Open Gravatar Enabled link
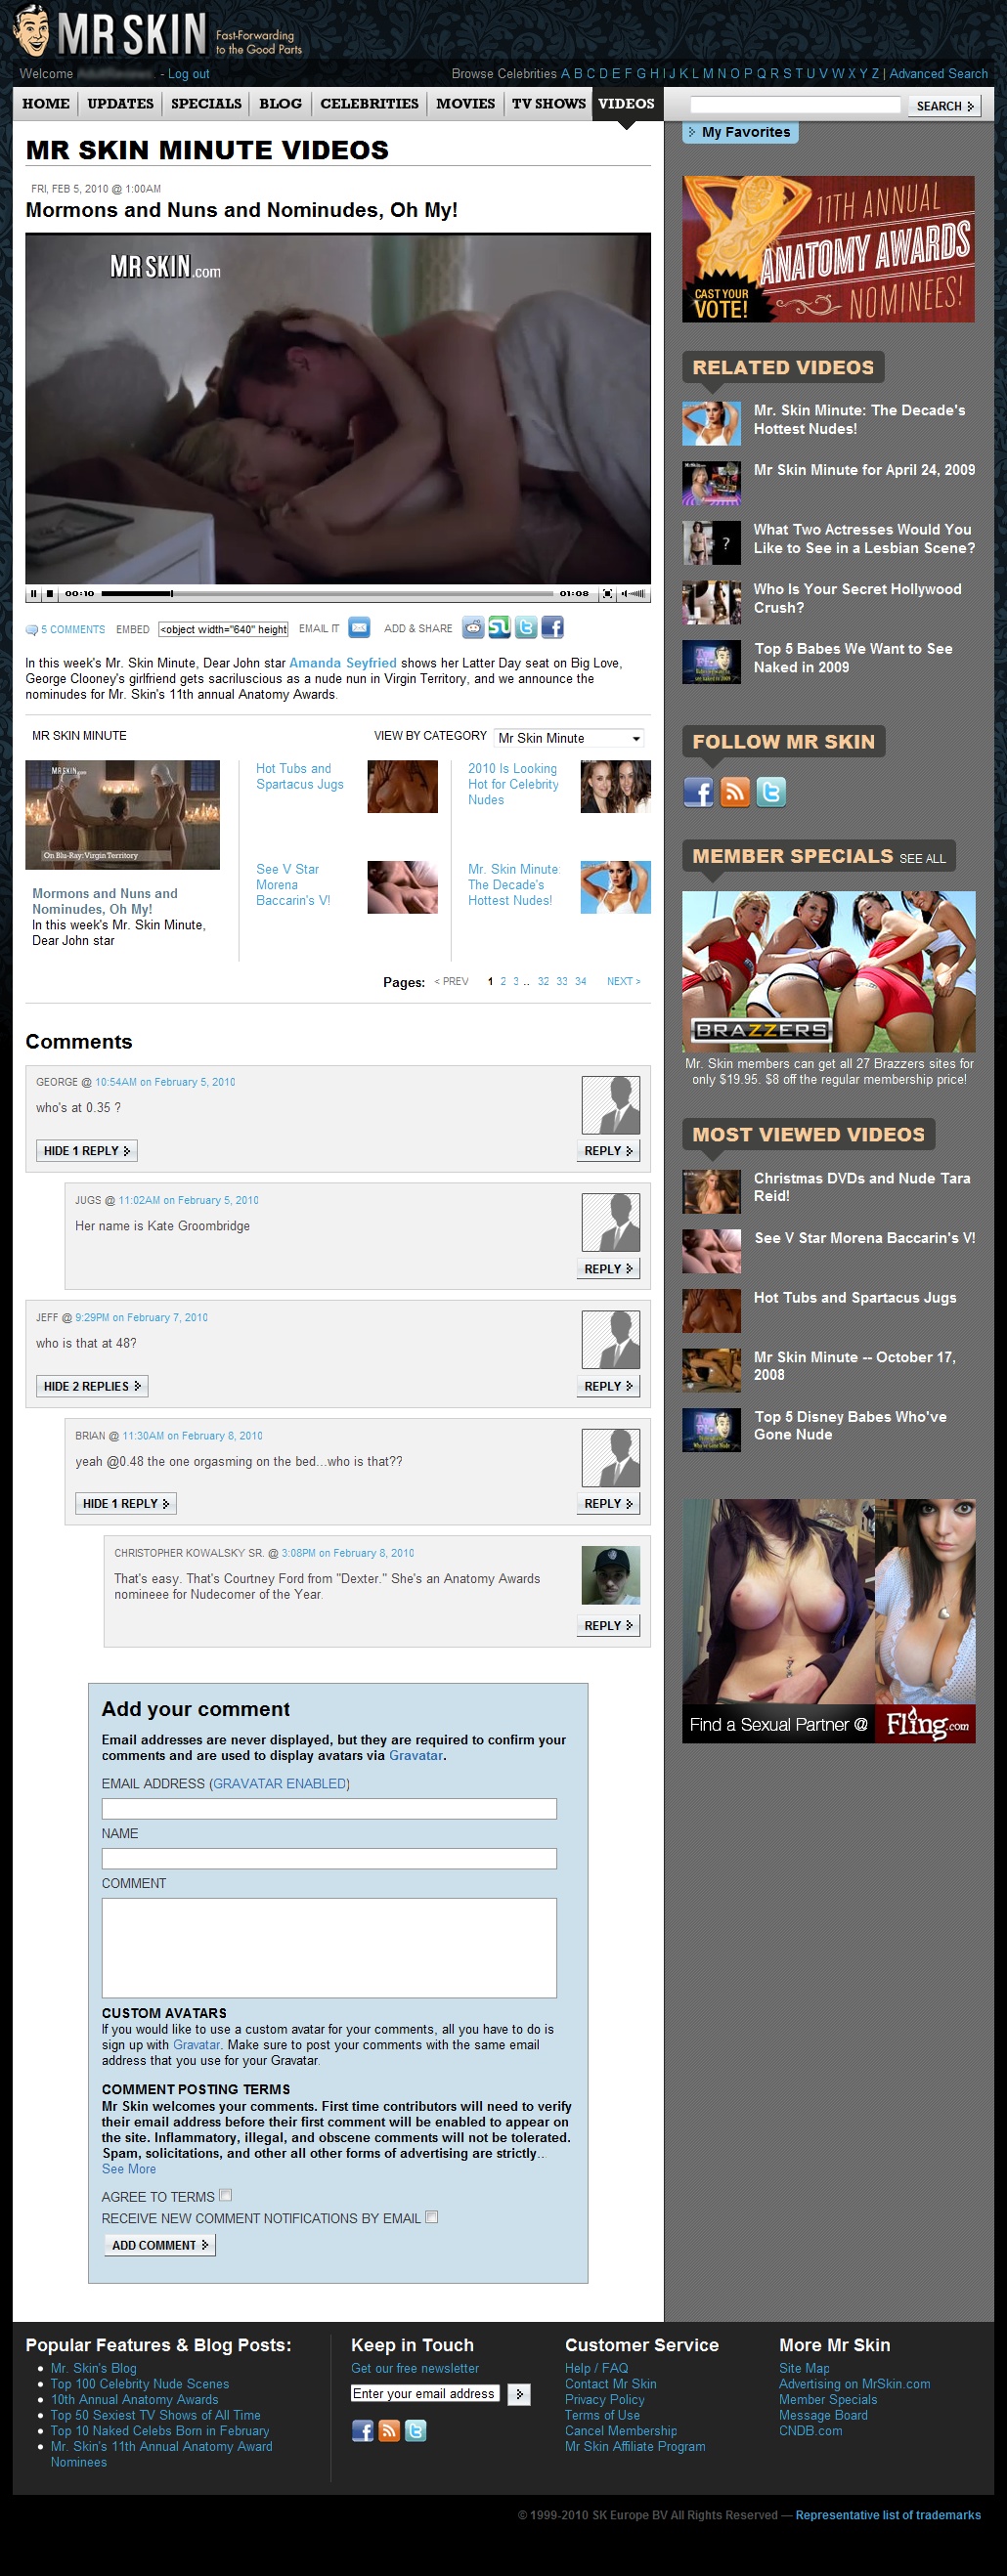 click(x=279, y=1784)
